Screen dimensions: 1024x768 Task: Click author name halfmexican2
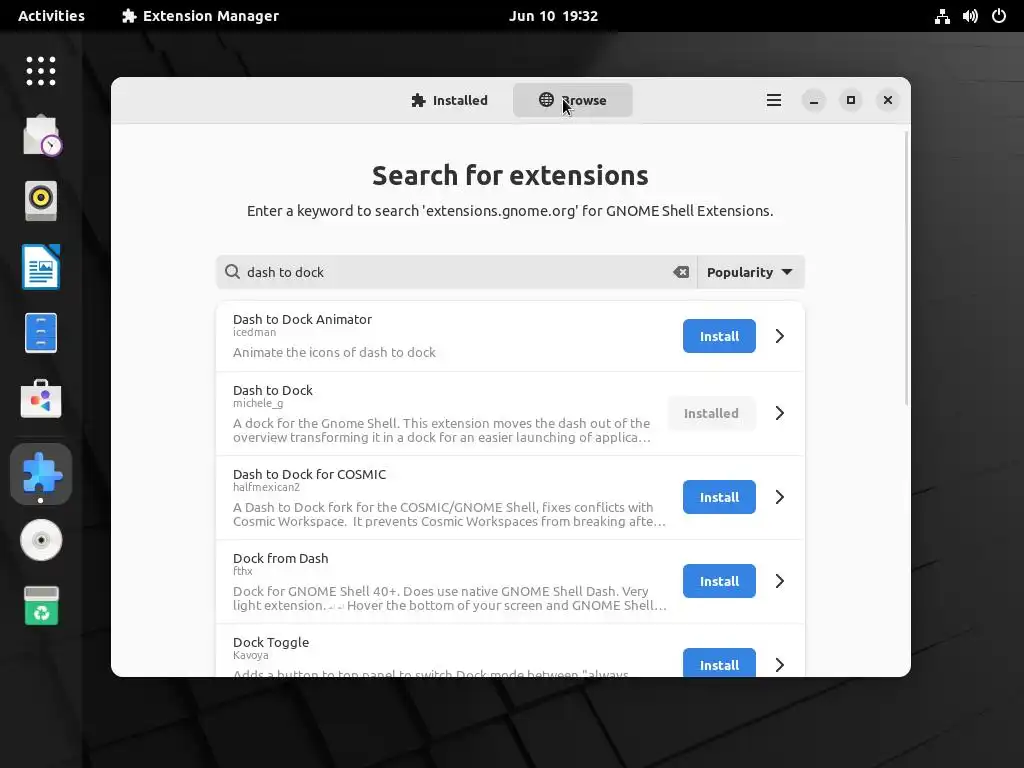266,487
